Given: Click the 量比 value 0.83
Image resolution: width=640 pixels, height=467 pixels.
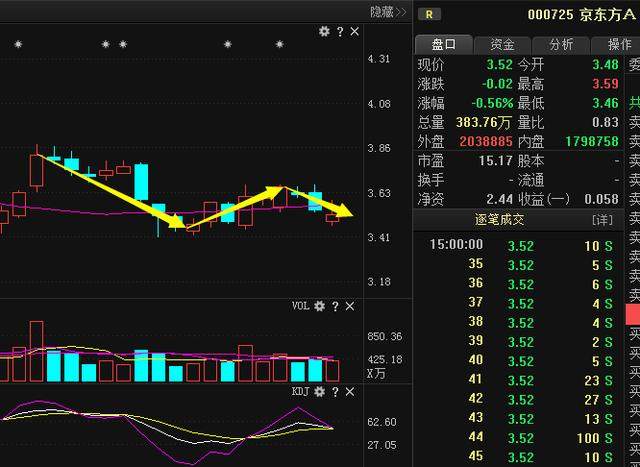Looking at the screenshot, I should click(x=606, y=122).
